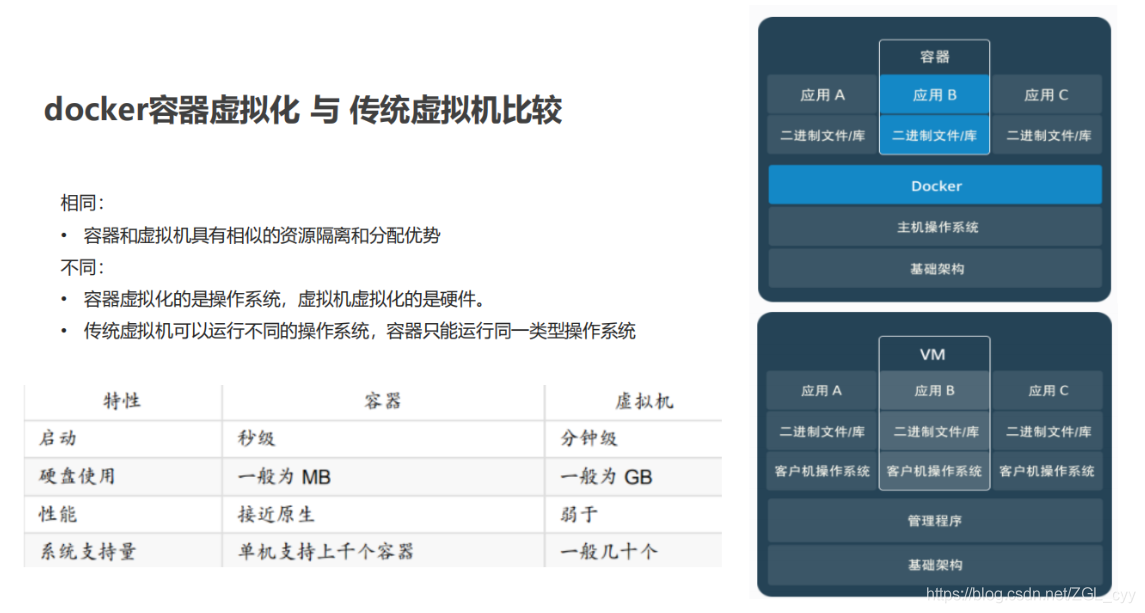The image size is (1145, 613).
Task: Click '应用 A' block in the VM diagram
Action: [x=822, y=391]
